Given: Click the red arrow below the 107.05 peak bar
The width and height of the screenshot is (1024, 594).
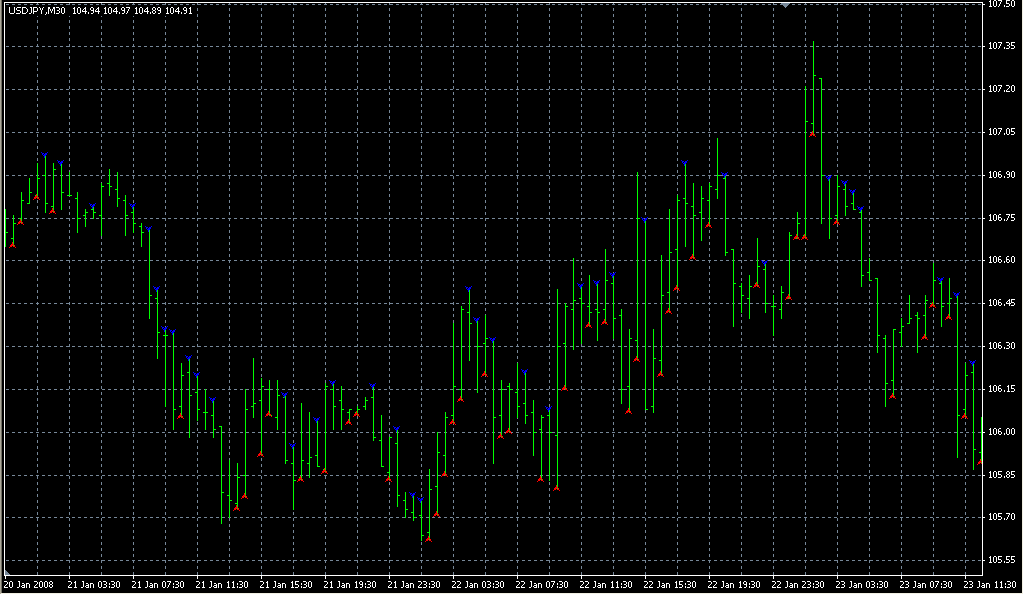Looking at the screenshot, I should click(813, 133).
